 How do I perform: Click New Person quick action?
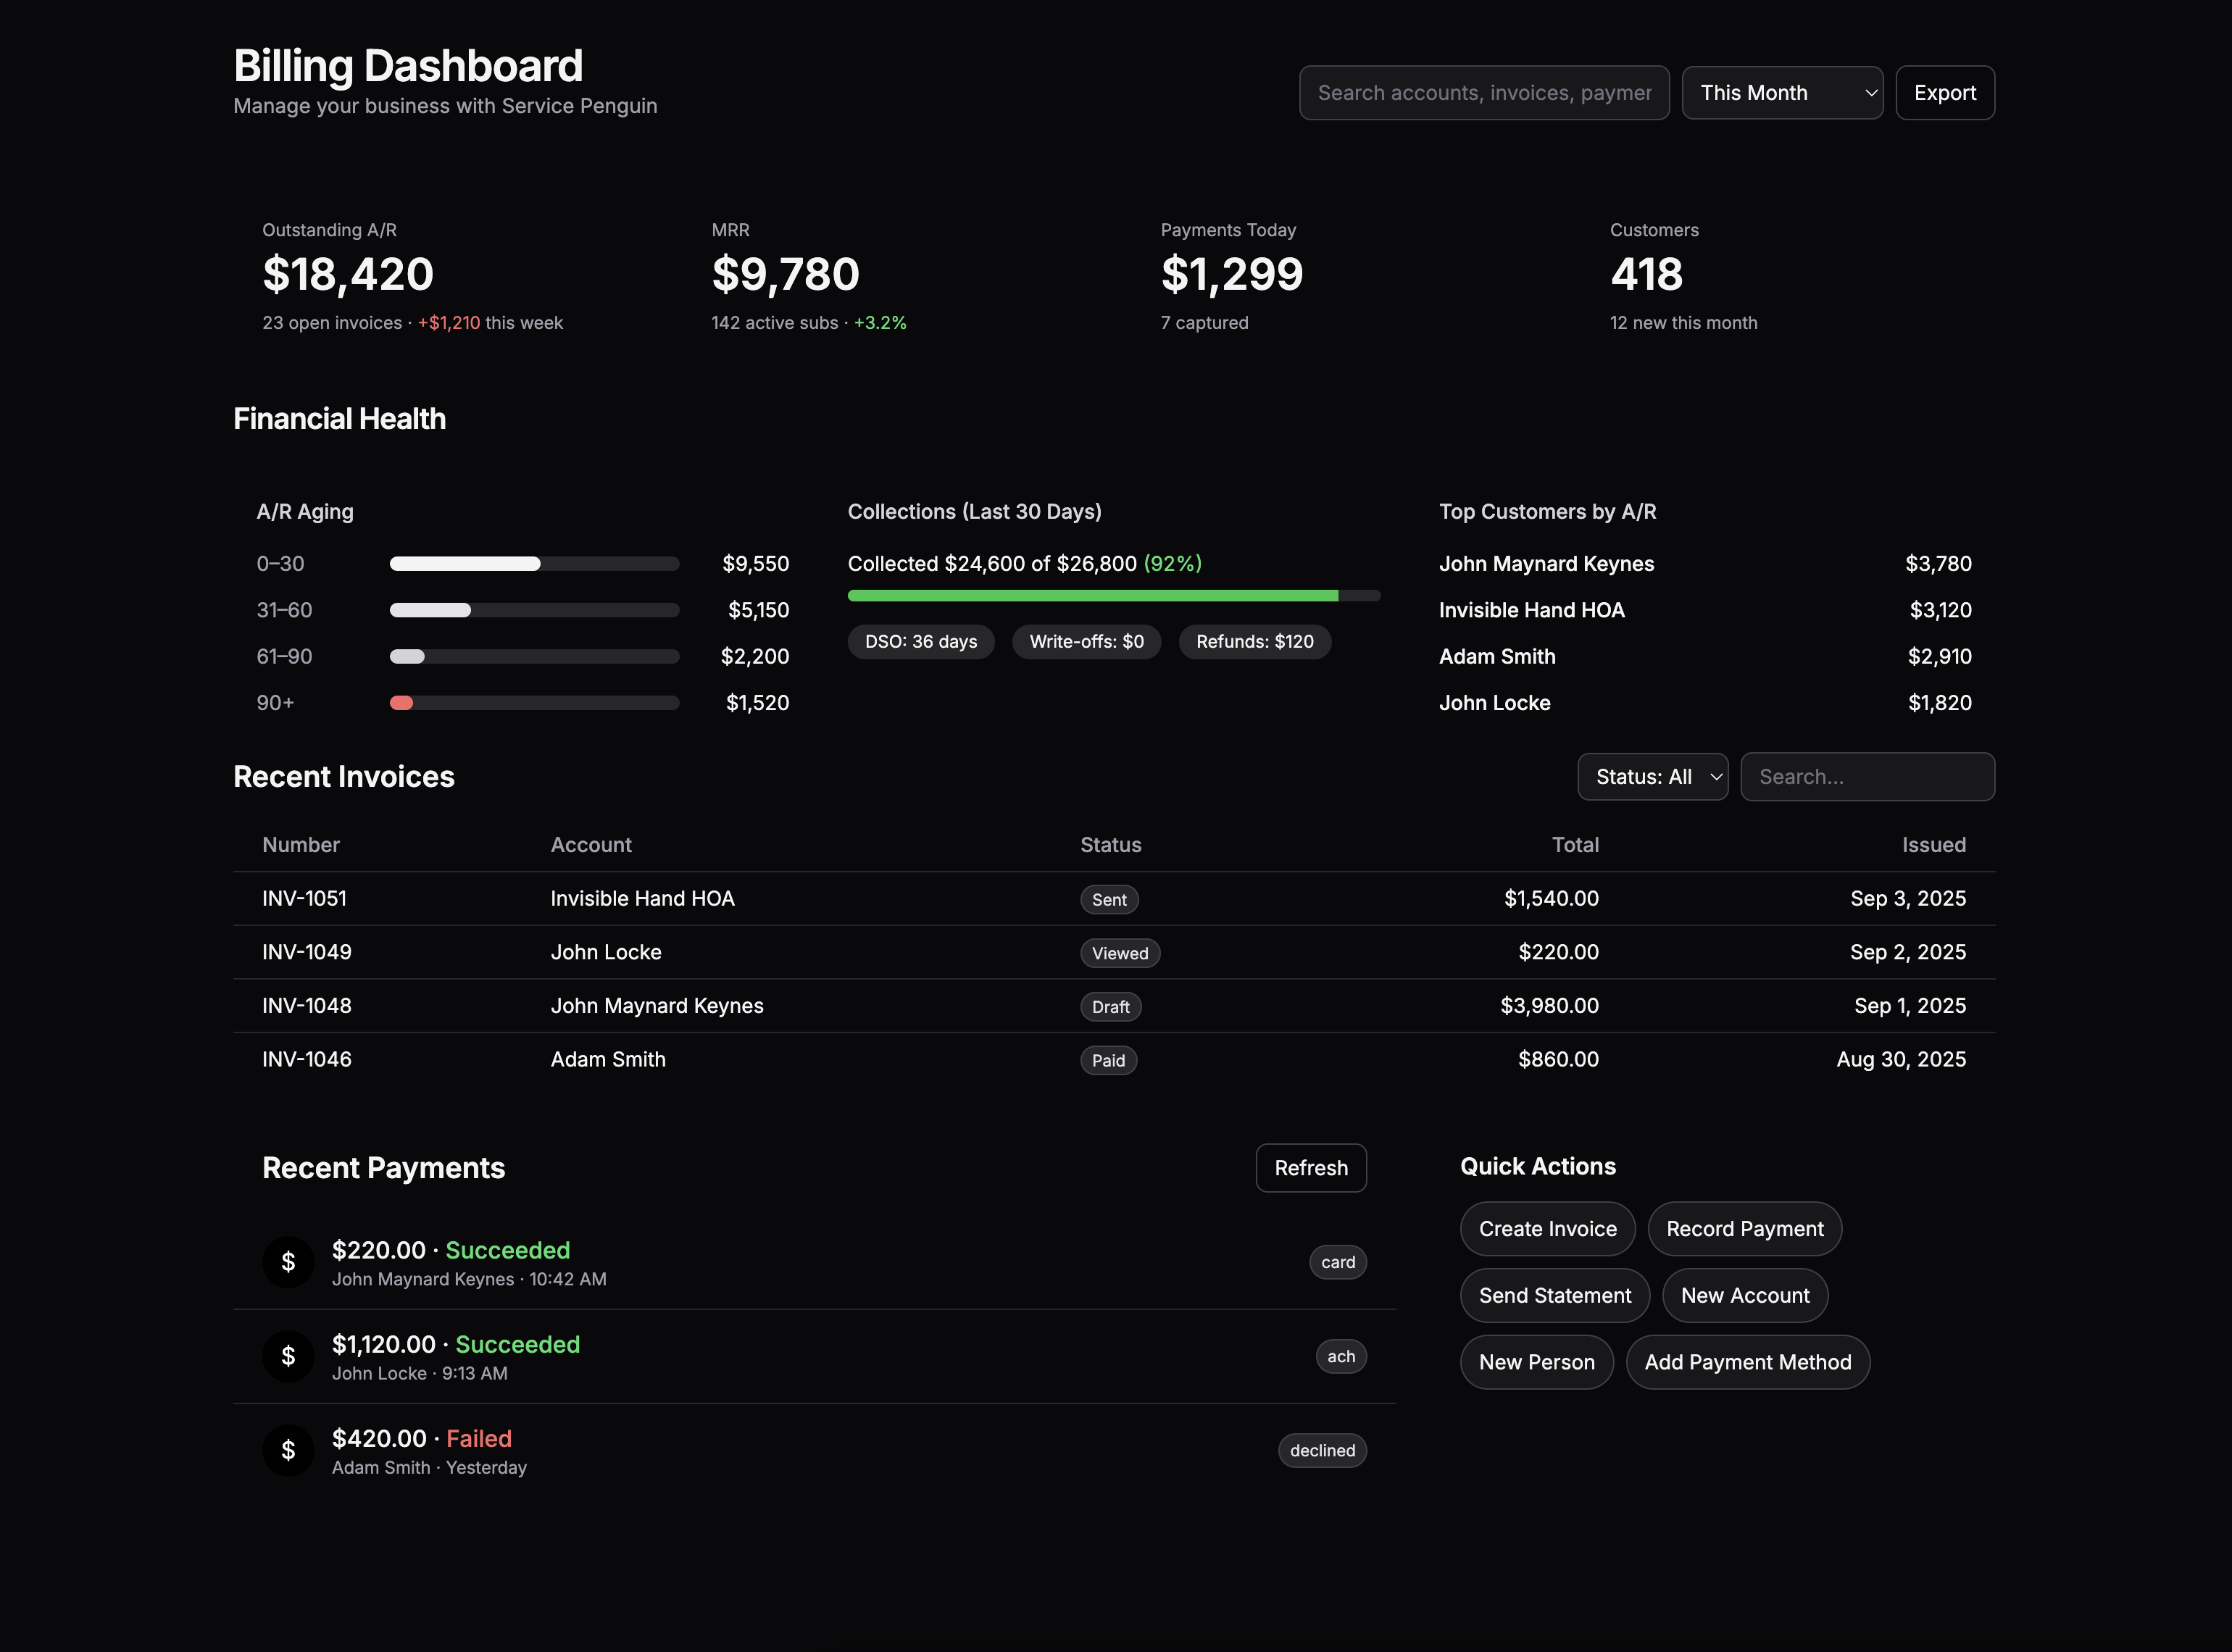[1536, 1362]
